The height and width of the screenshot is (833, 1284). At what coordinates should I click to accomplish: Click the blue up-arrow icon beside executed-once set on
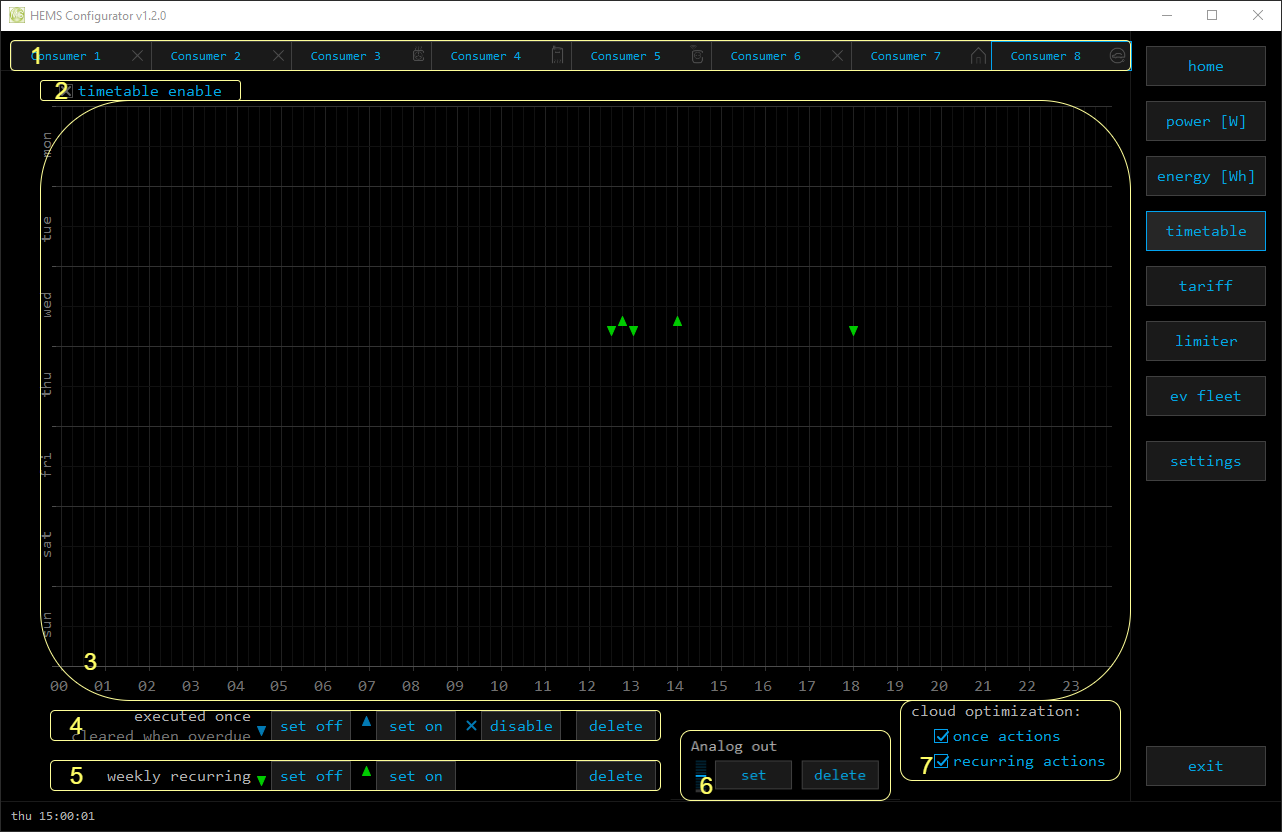click(x=366, y=721)
